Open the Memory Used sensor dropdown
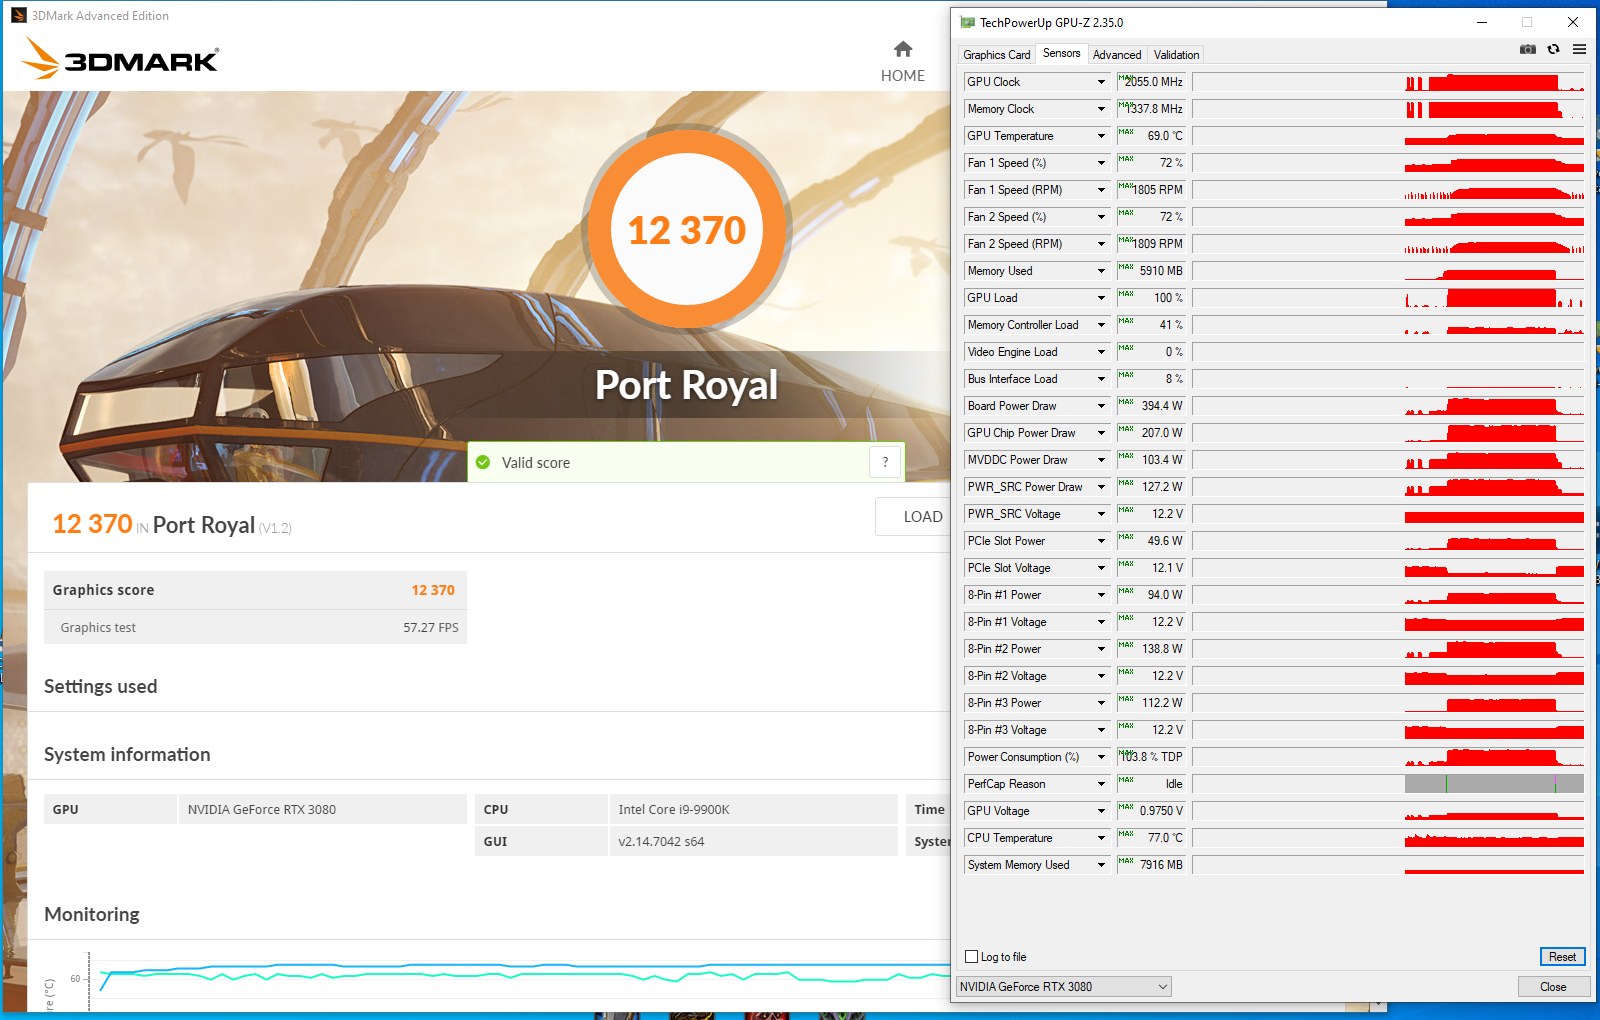The image size is (1600, 1020). [x=1101, y=271]
